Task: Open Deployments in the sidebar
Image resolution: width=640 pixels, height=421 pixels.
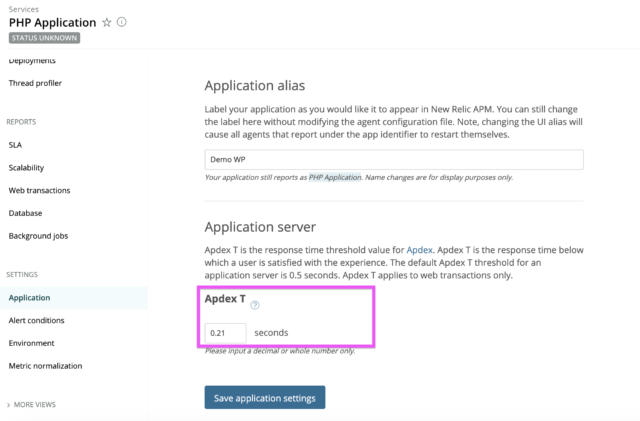Action: click(33, 62)
